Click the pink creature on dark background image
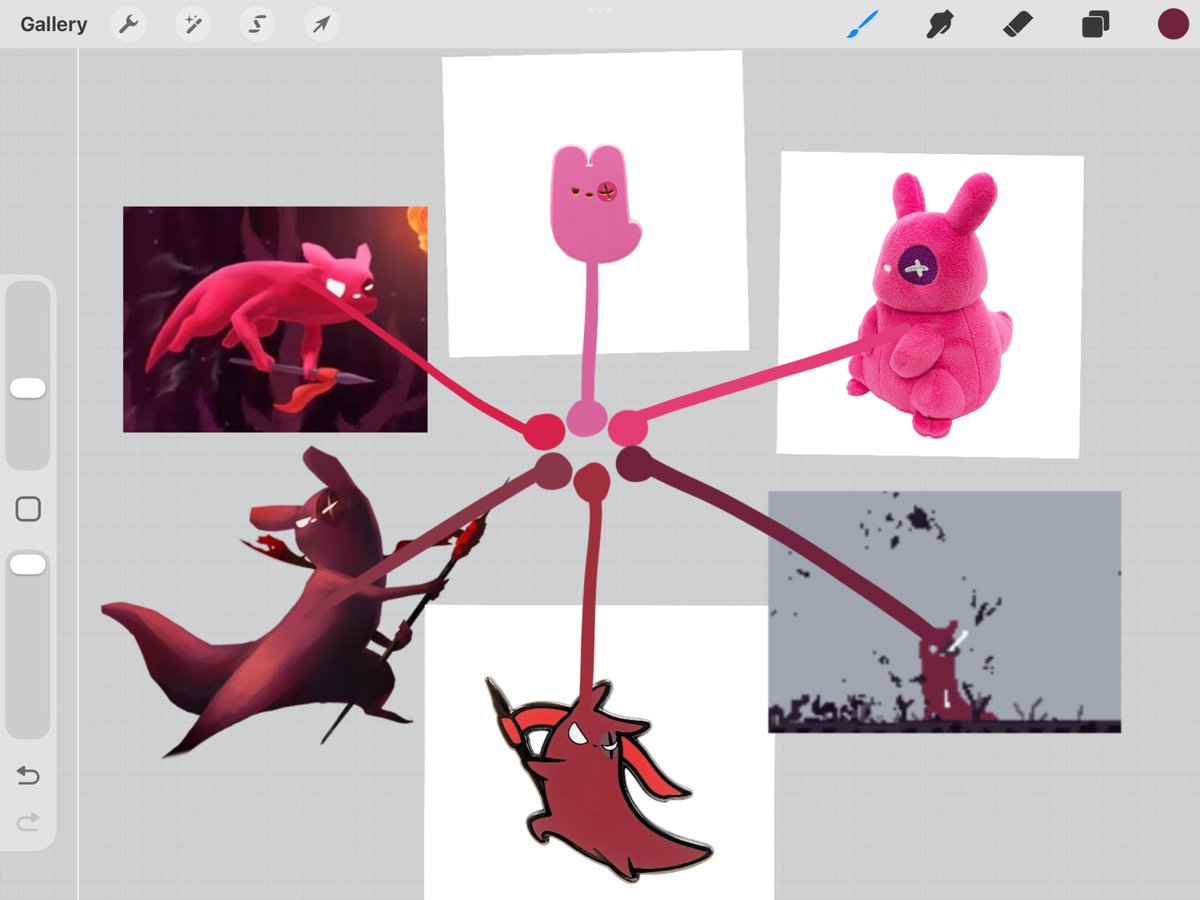Viewport: 1200px width, 900px height. pyautogui.click(x=275, y=319)
